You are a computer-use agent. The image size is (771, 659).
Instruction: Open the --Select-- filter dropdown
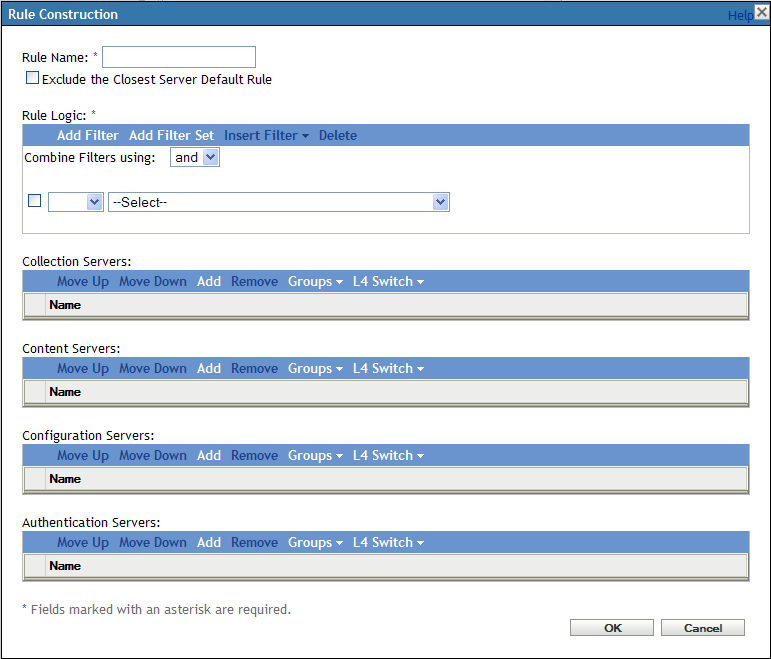click(279, 202)
